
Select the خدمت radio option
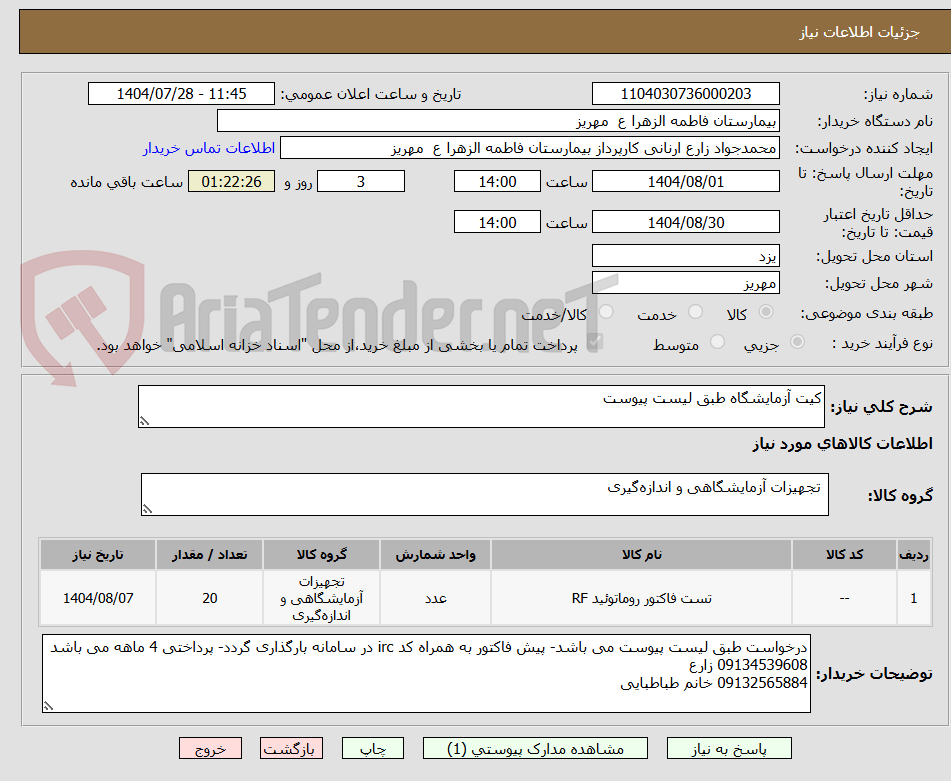695,311
